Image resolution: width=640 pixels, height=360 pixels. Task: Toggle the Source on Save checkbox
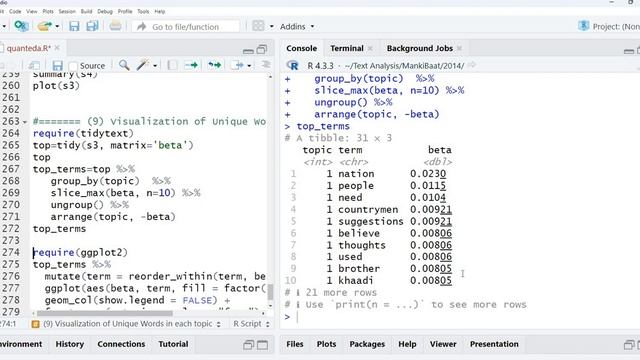coord(73,66)
